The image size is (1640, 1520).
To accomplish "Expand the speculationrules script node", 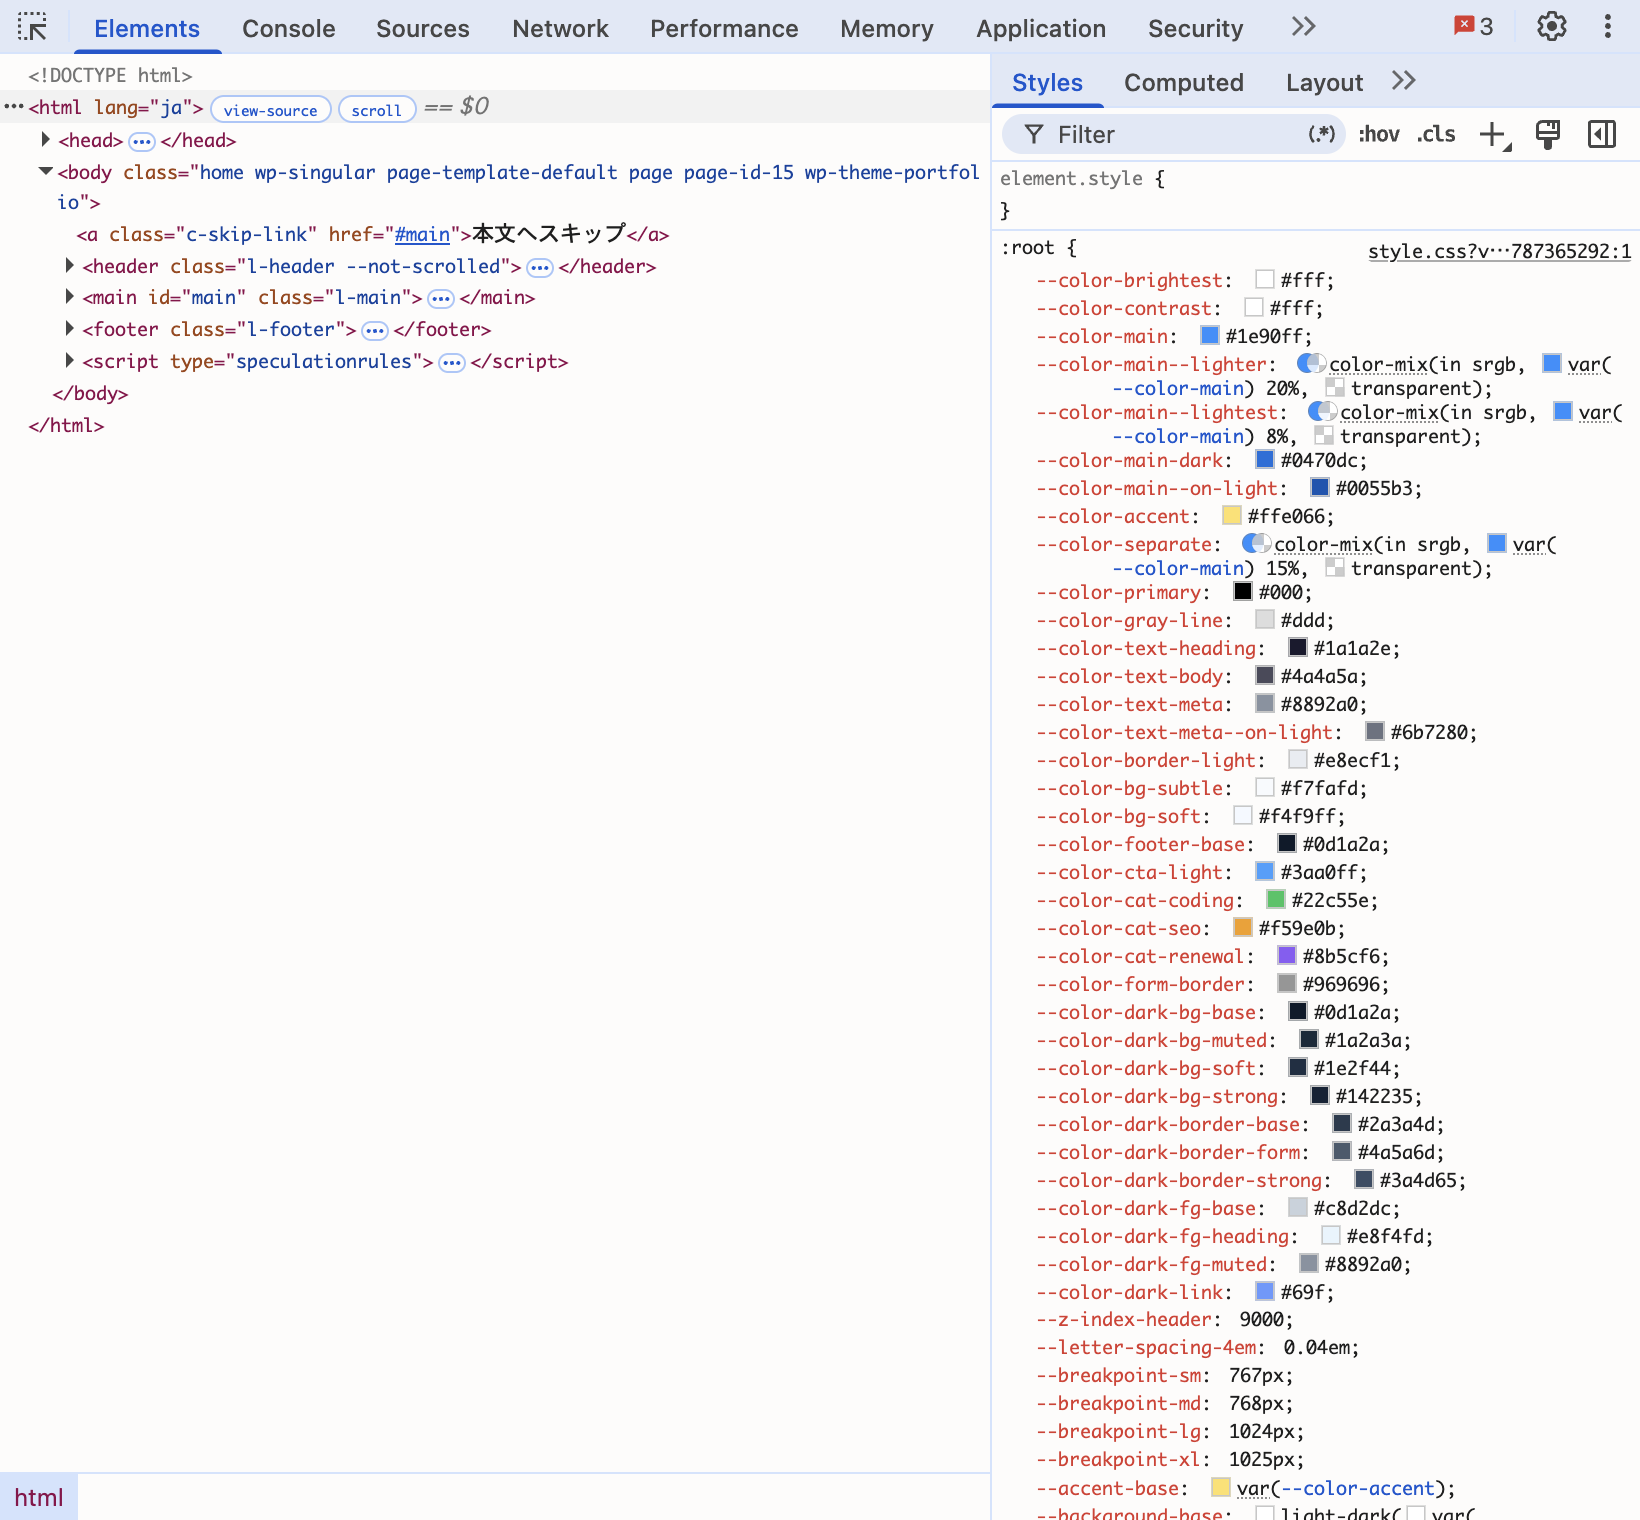I will [x=69, y=360].
